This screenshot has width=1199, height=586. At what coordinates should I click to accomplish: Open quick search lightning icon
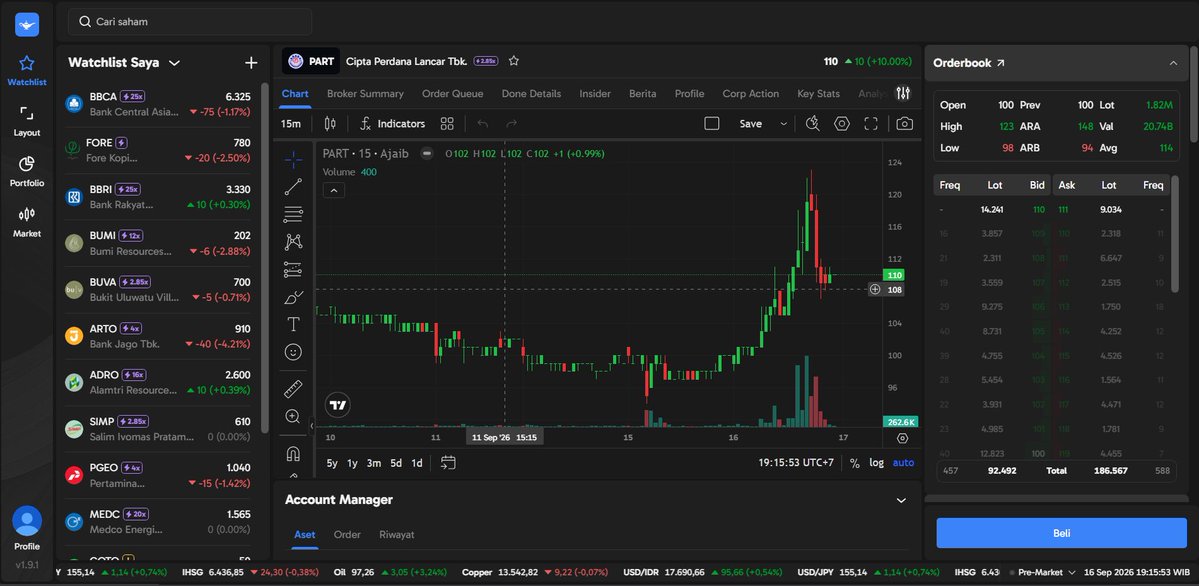[812, 123]
